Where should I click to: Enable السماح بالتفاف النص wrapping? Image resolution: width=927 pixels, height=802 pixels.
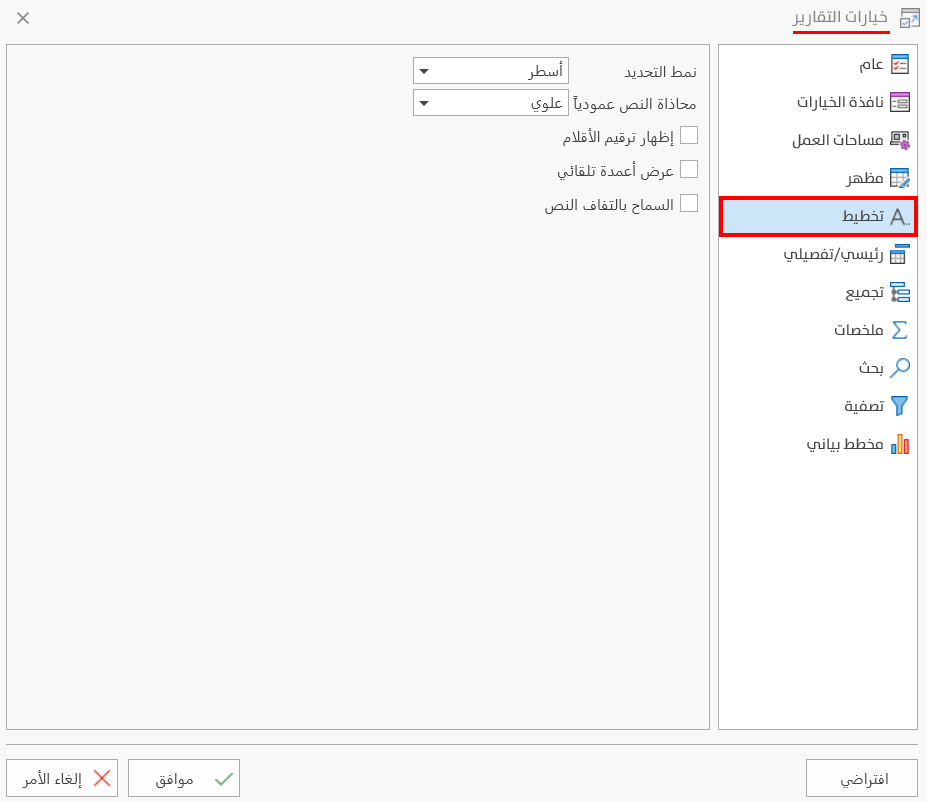pos(689,202)
